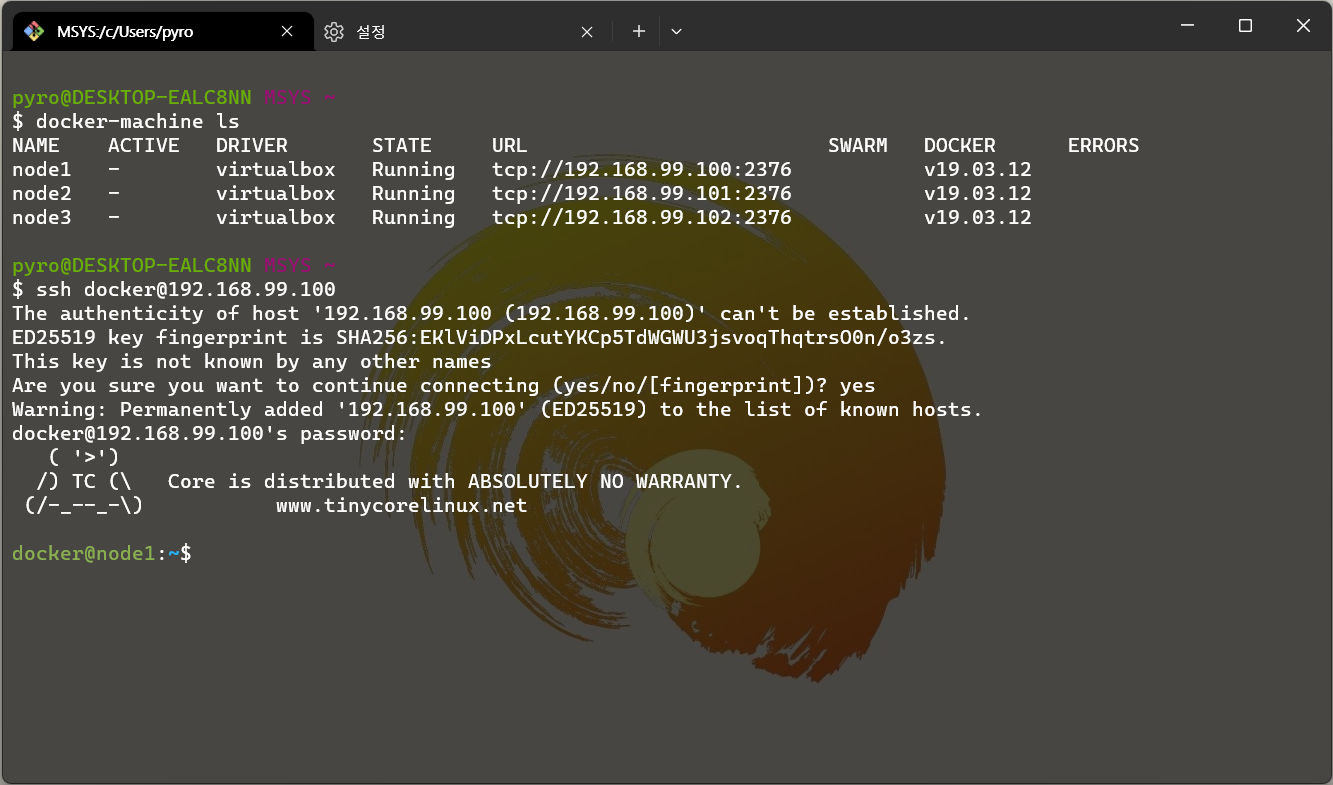1333x785 pixels.
Task: Click the gear icon on the 설정 tab
Action: click(x=334, y=31)
